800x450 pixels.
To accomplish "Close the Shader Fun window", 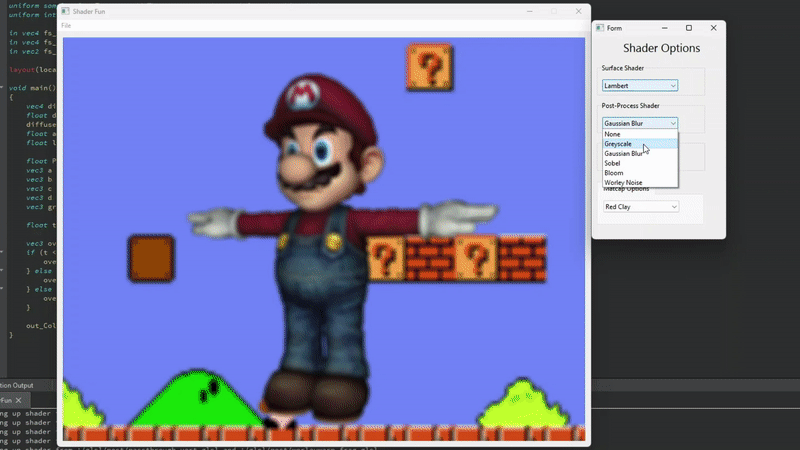I will pyautogui.click(x=579, y=11).
